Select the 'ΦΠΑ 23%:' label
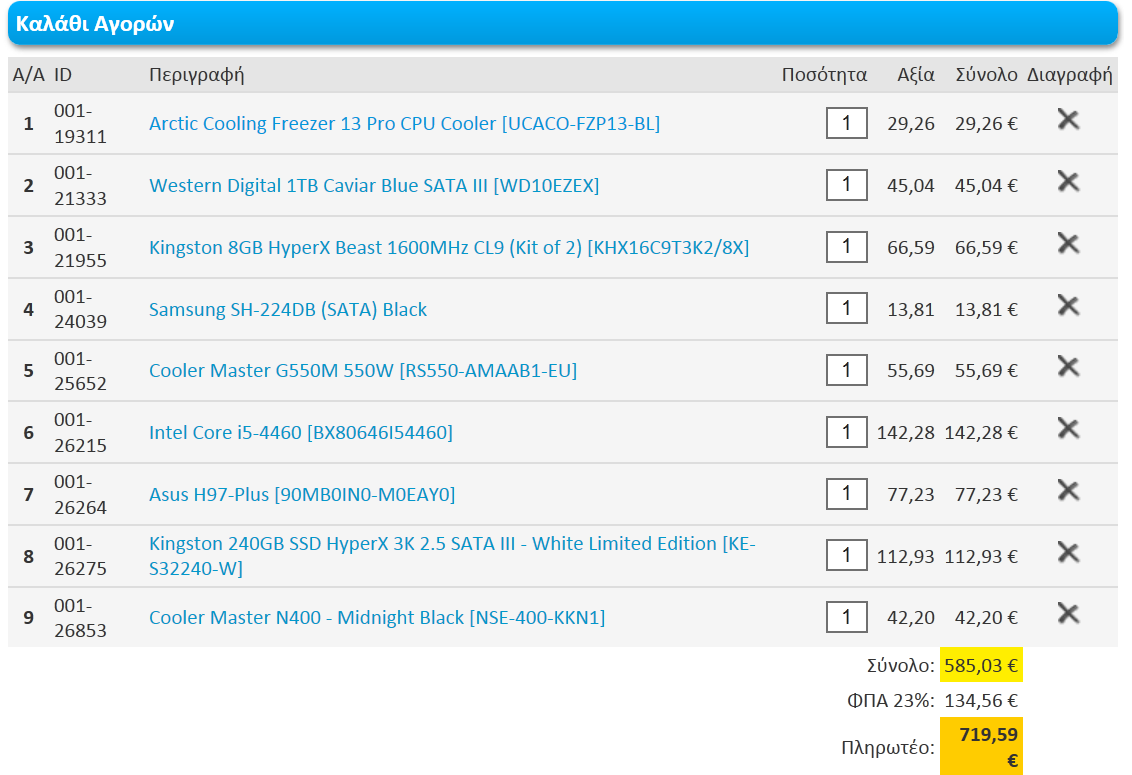This screenshot has width=1132, height=775. point(891,701)
